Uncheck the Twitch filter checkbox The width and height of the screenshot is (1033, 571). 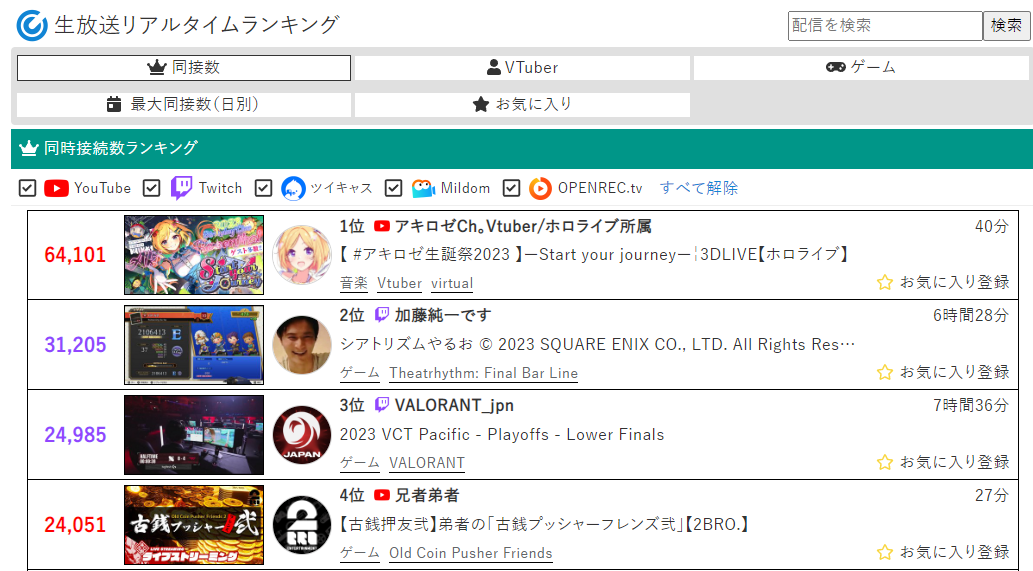[x=152, y=188]
